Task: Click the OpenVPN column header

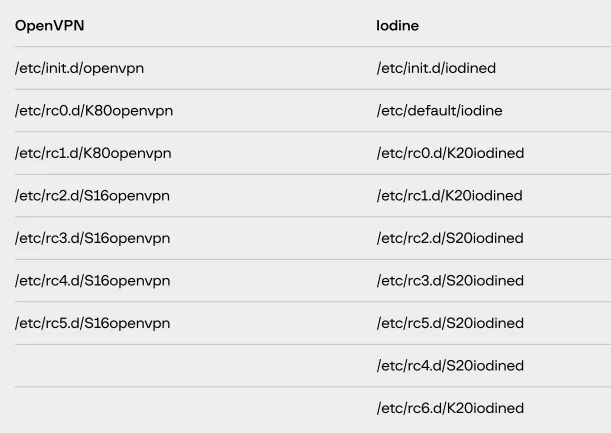Action: [x=49, y=26]
